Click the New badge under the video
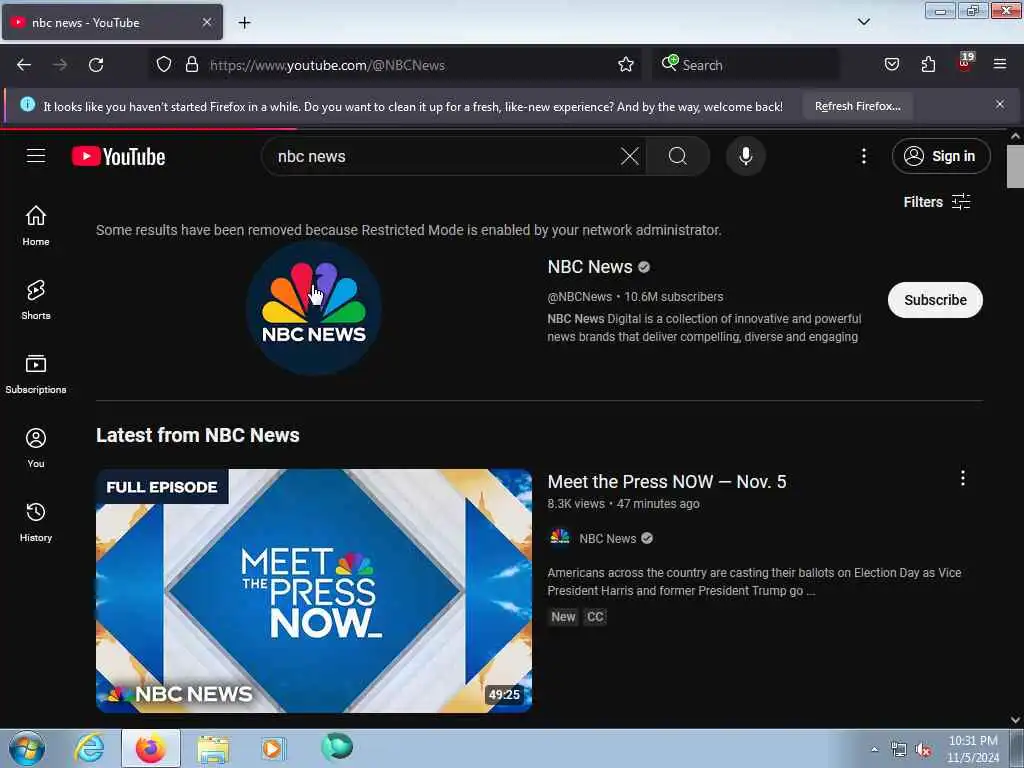Image resolution: width=1024 pixels, height=768 pixels. click(563, 616)
